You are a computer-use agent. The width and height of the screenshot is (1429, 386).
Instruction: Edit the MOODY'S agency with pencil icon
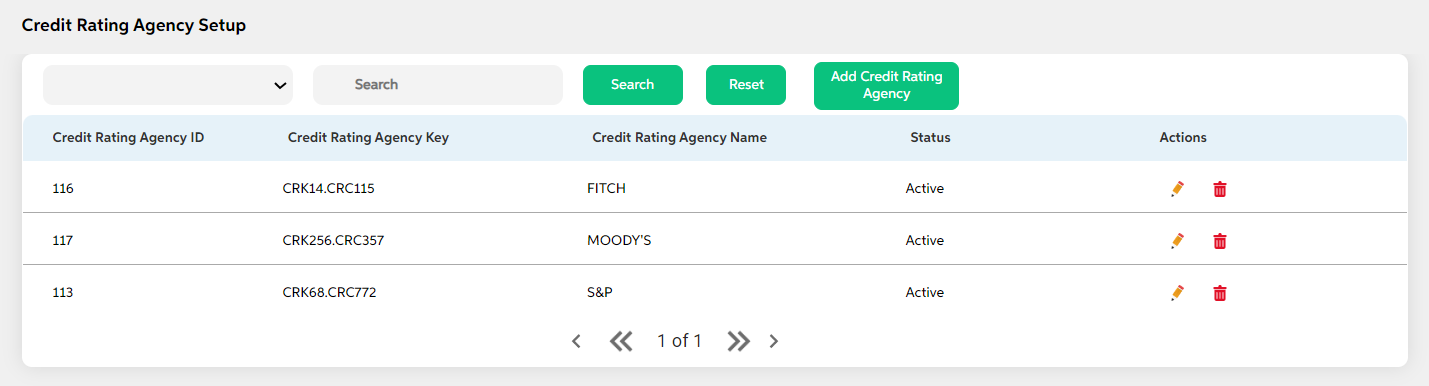tap(1177, 241)
